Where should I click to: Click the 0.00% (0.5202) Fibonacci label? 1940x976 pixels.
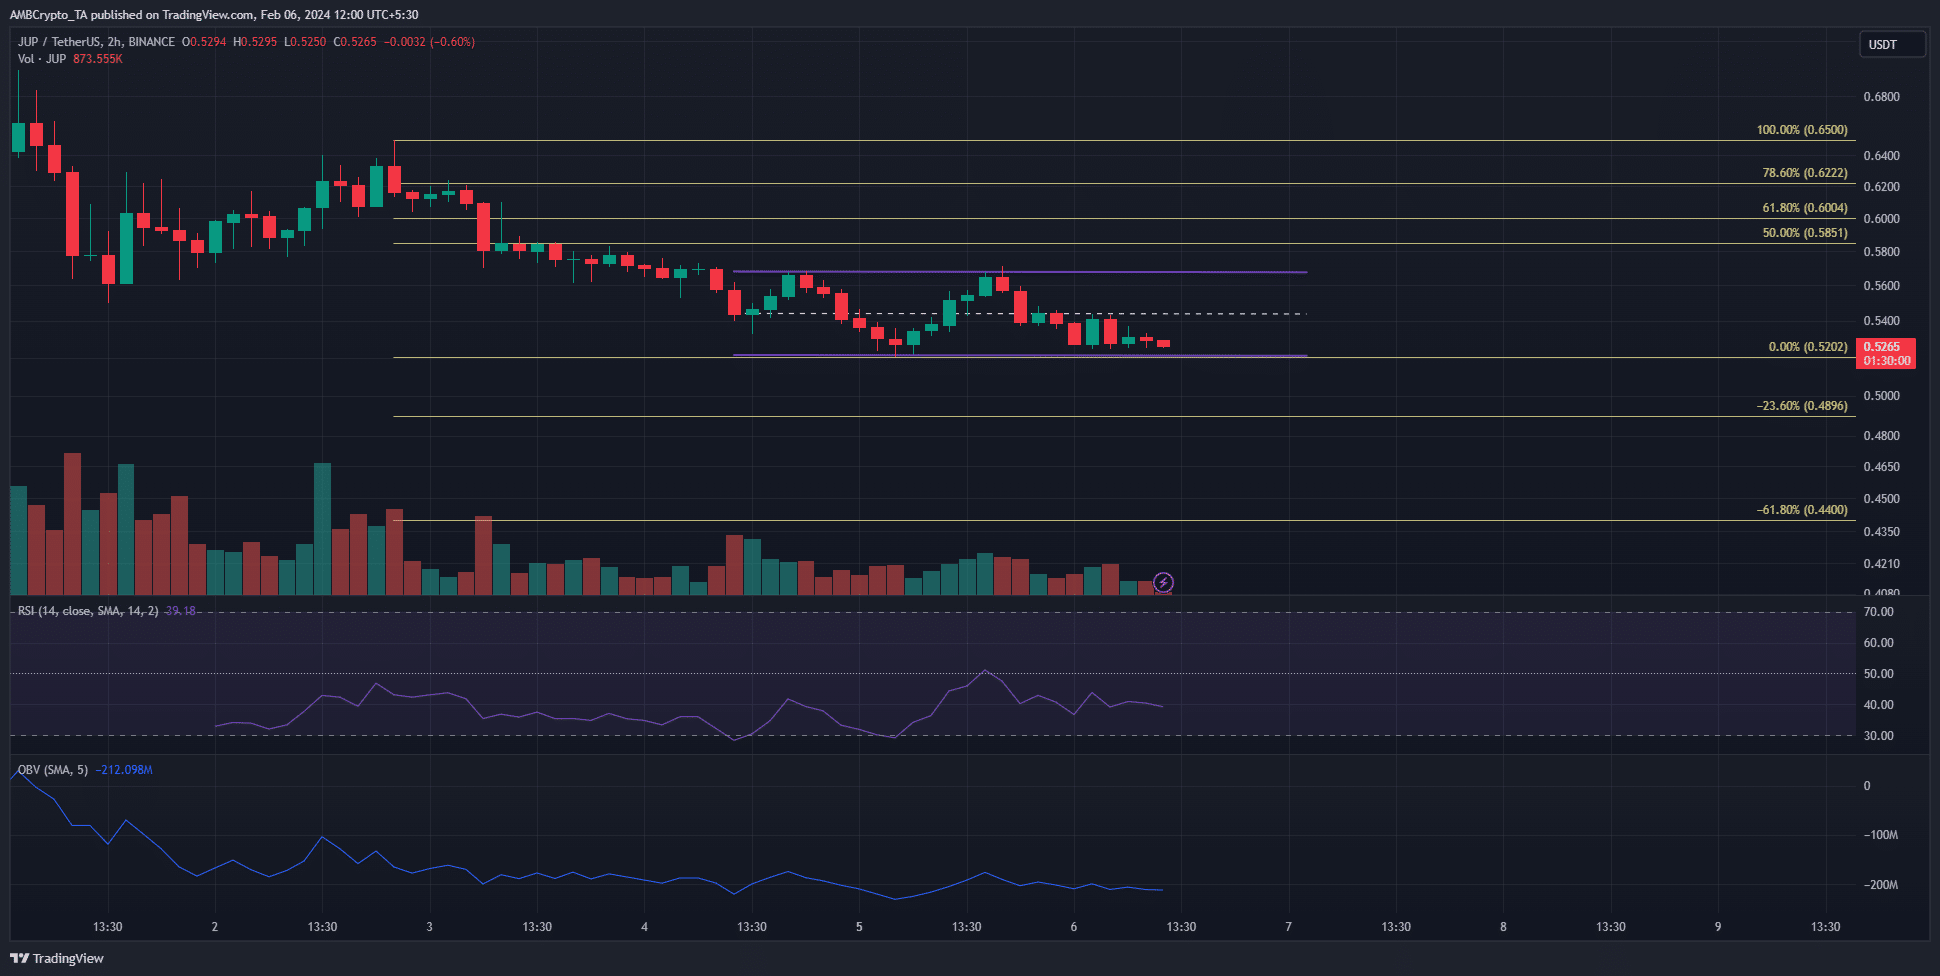click(x=1808, y=347)
